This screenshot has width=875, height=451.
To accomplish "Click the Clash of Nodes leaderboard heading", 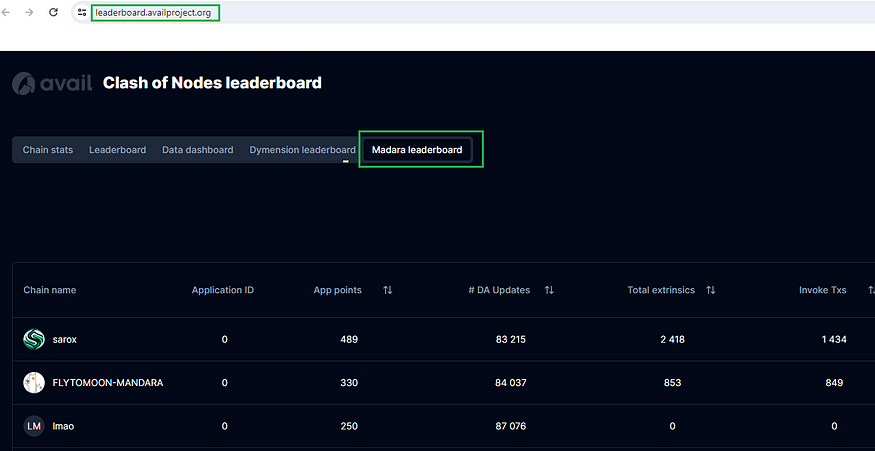I will [212, 83].
